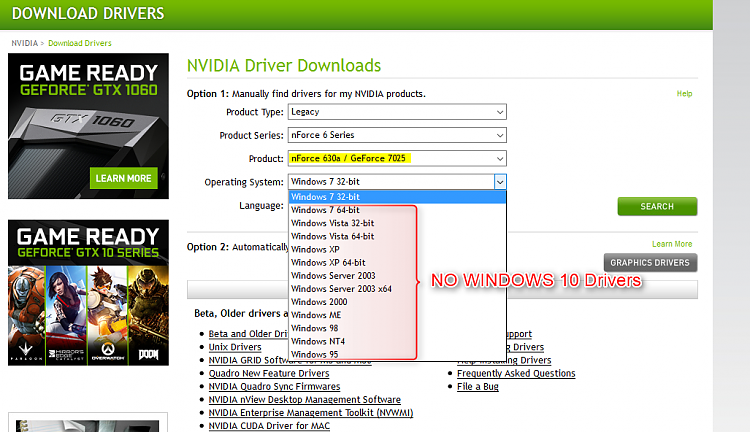Open Beta and Older Drivers link
This screenshot has height=432, width=750.
point(248,334)
